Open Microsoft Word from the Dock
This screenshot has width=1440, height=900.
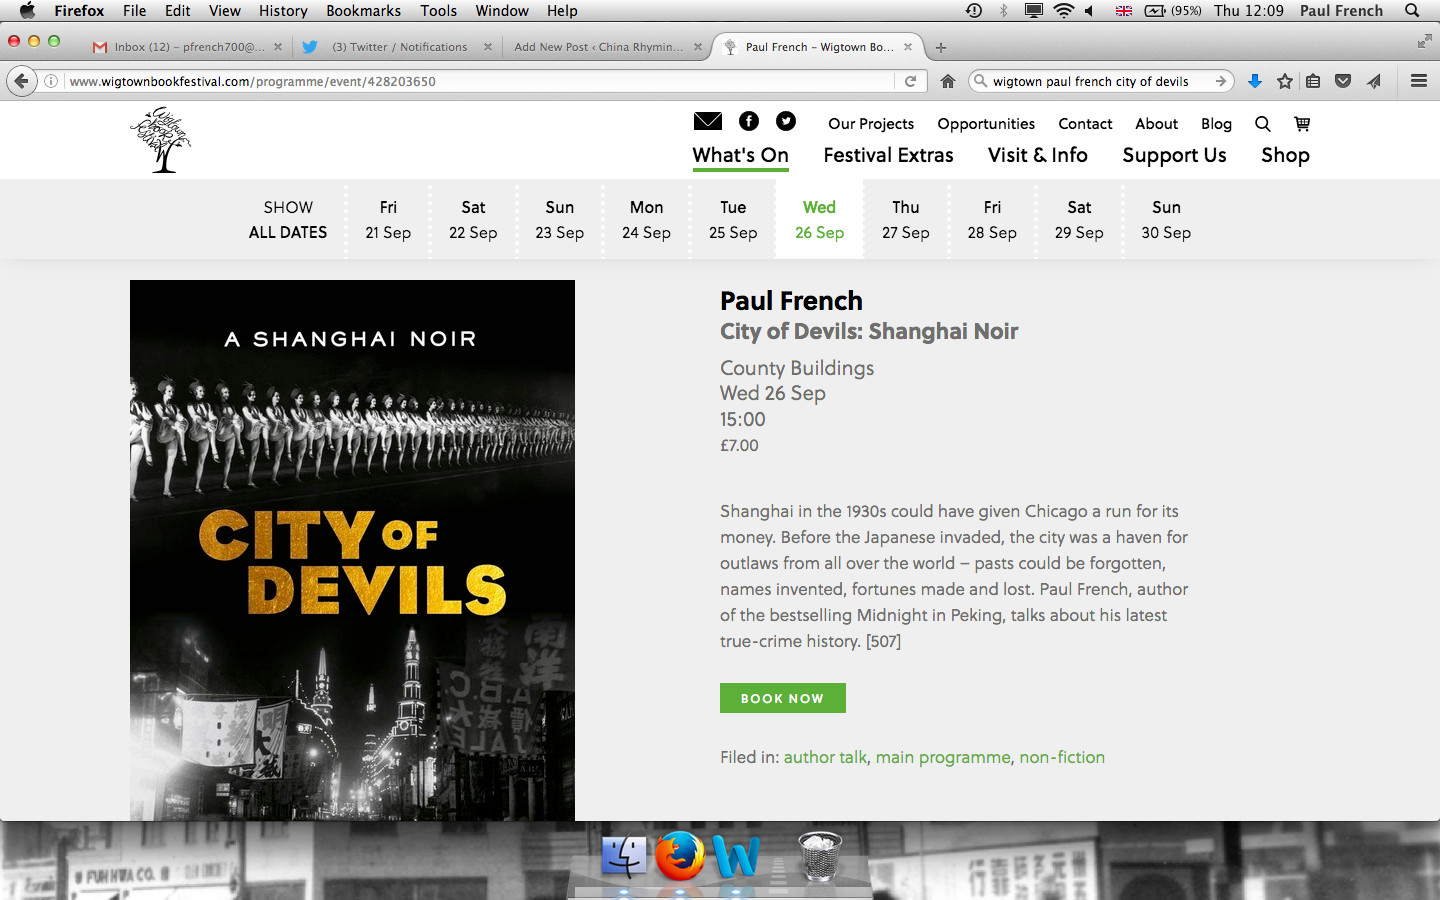[736, 857]
